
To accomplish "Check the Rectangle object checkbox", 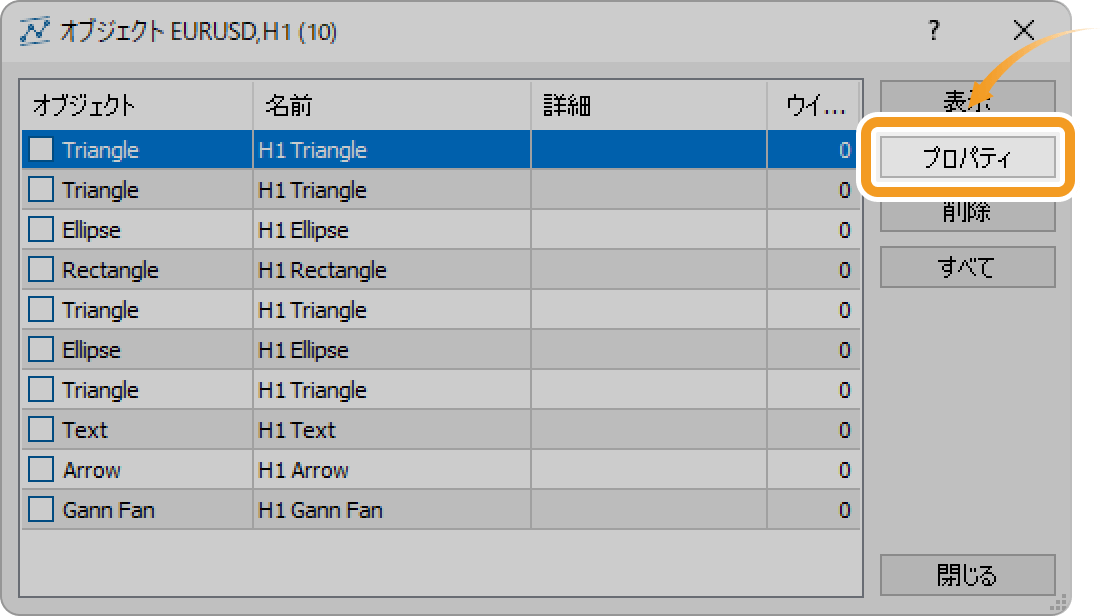I will pos(41,269).
